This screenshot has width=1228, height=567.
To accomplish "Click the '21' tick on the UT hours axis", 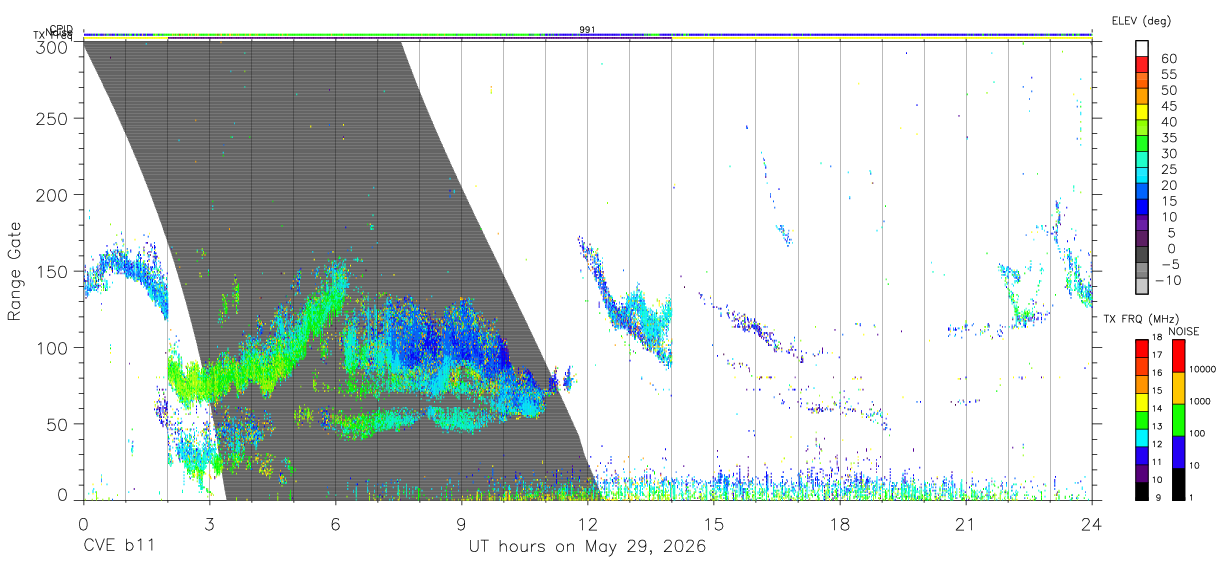I will [965, 525].
